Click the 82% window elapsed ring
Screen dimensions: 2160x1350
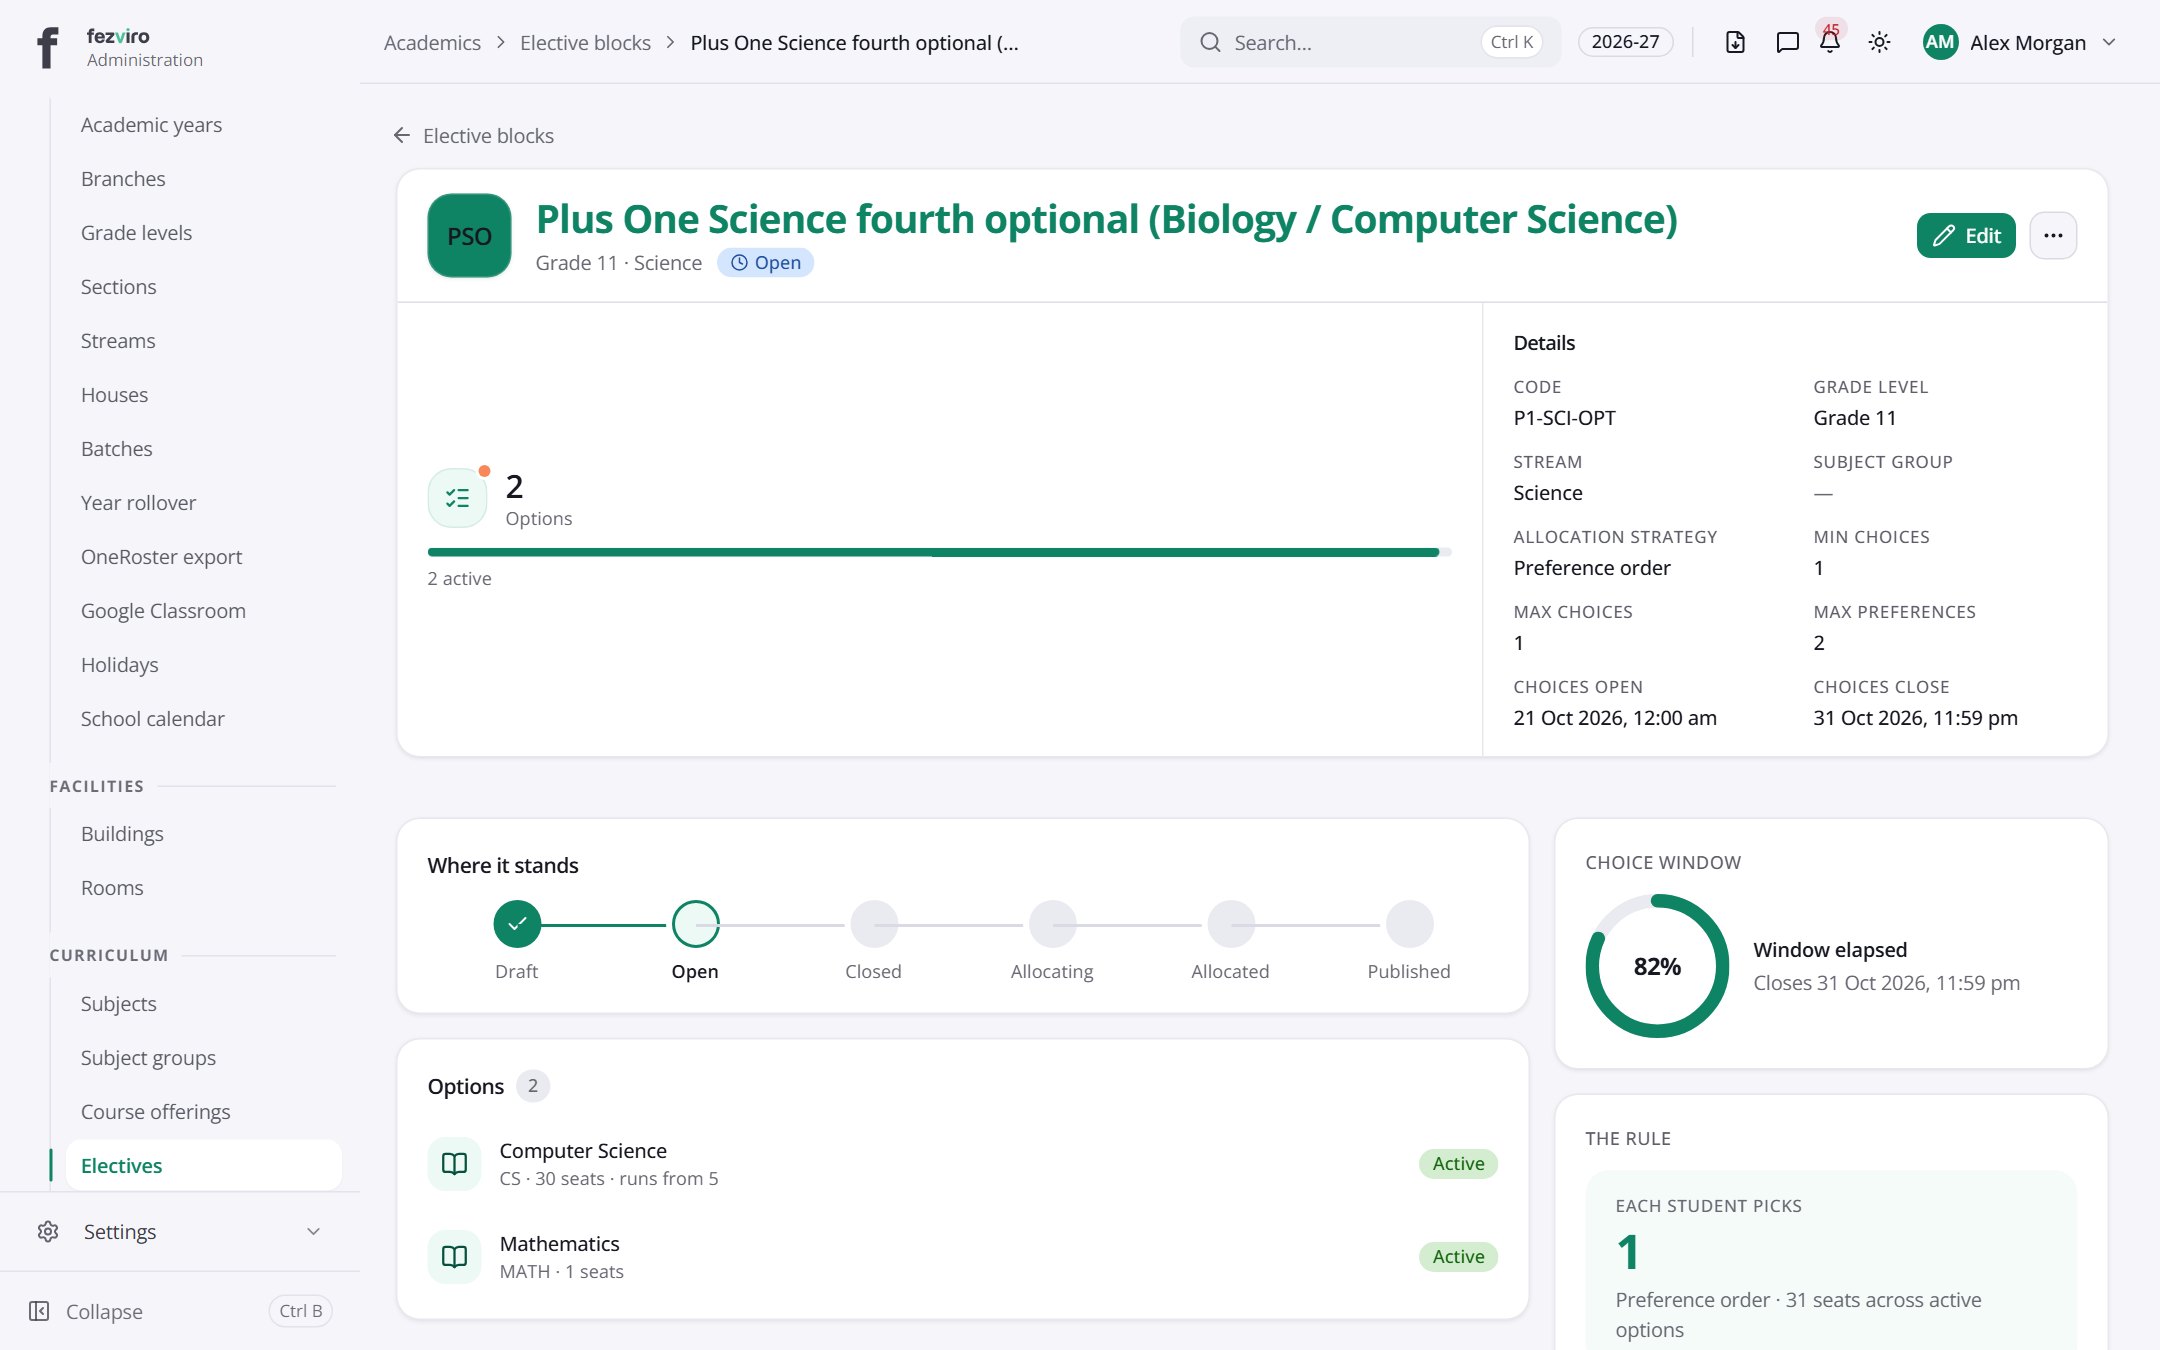coord(1657,966)
